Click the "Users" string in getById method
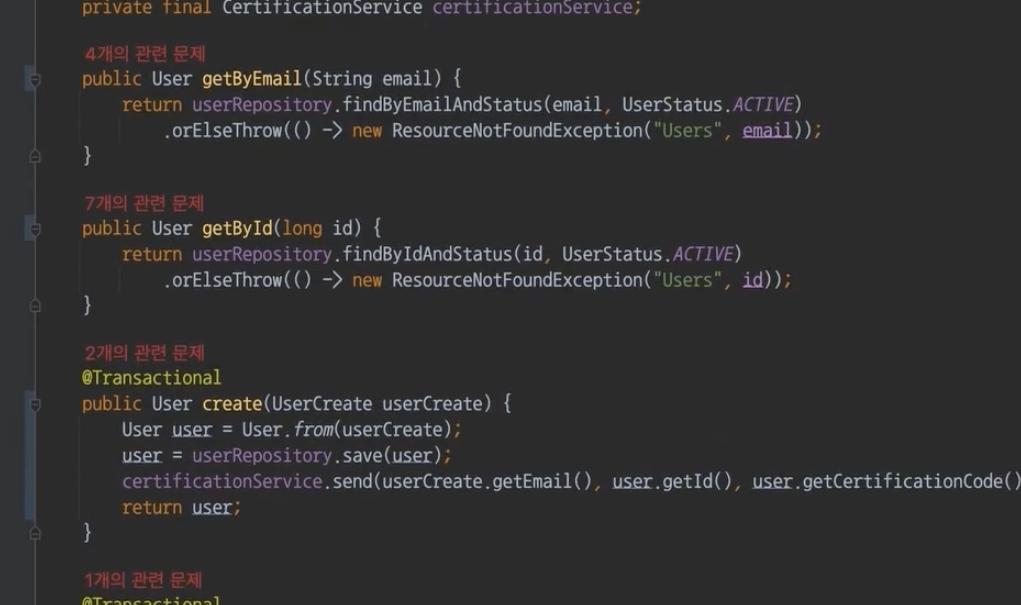The width and height of the screenshot is (1021, 605). point(688,280)
